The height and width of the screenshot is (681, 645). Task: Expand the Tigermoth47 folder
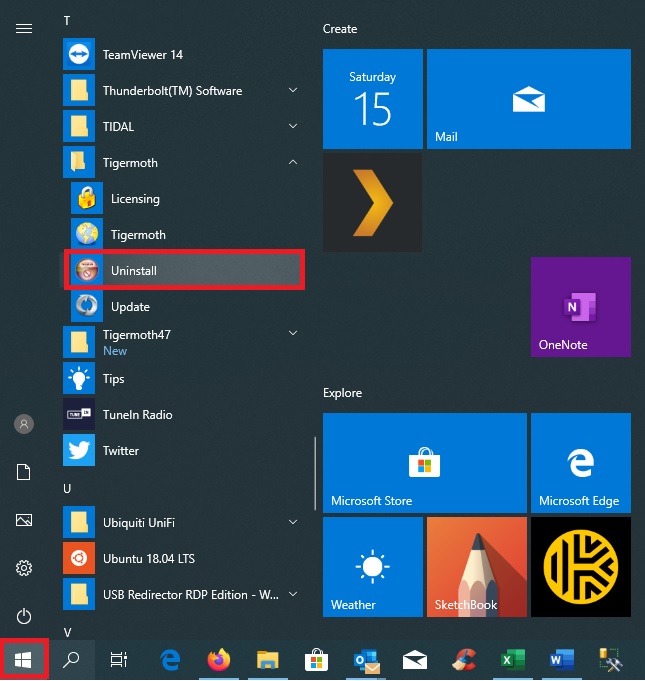(x=181, y=342)
